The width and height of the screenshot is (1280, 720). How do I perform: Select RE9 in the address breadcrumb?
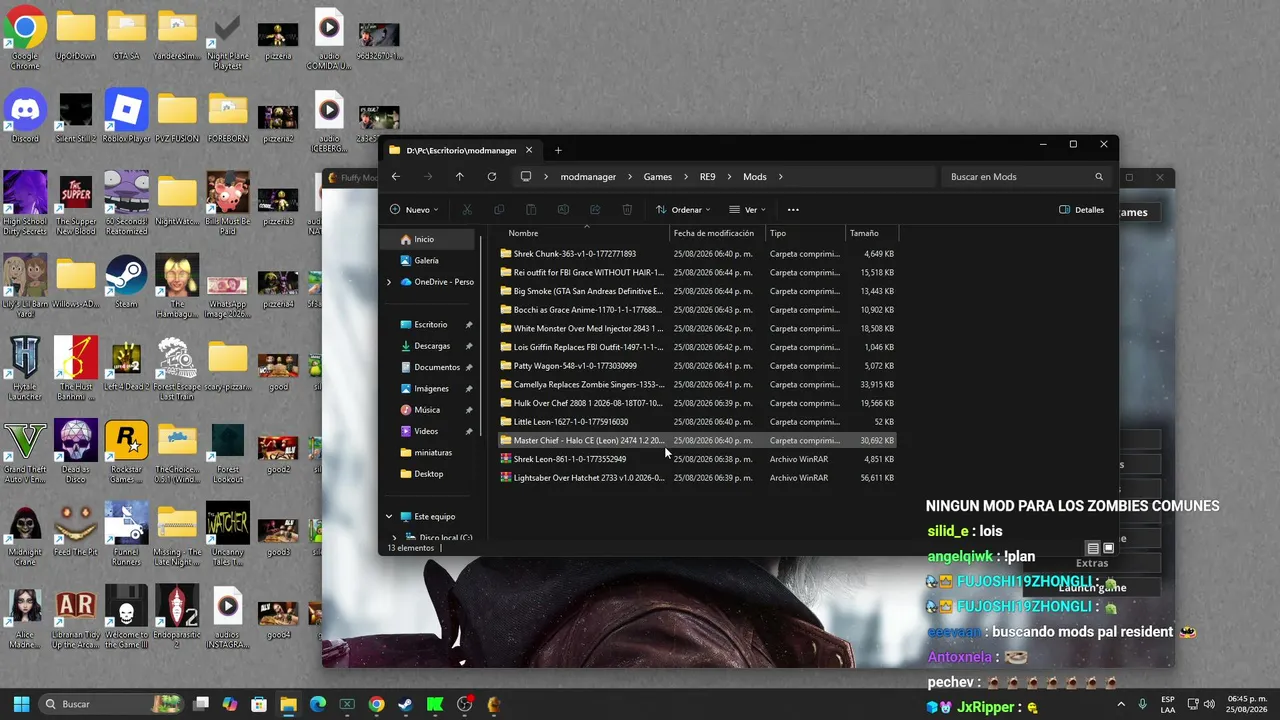tap(707, 177)
